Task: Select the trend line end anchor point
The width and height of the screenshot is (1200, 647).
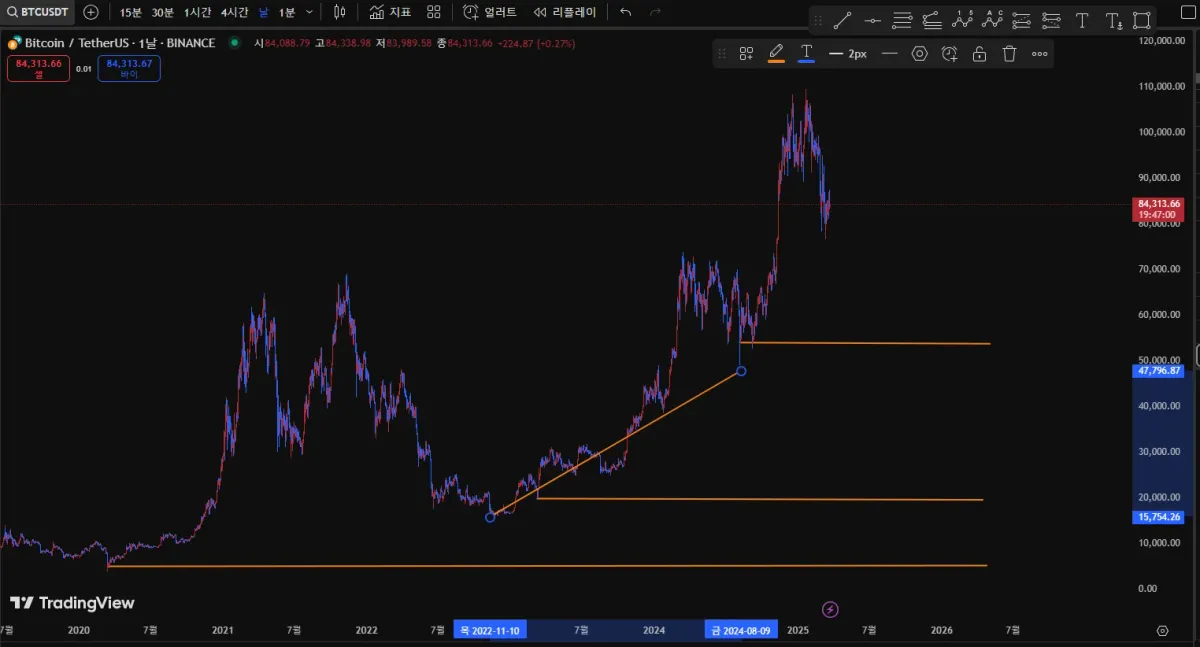Action: (x=741, y=371)
